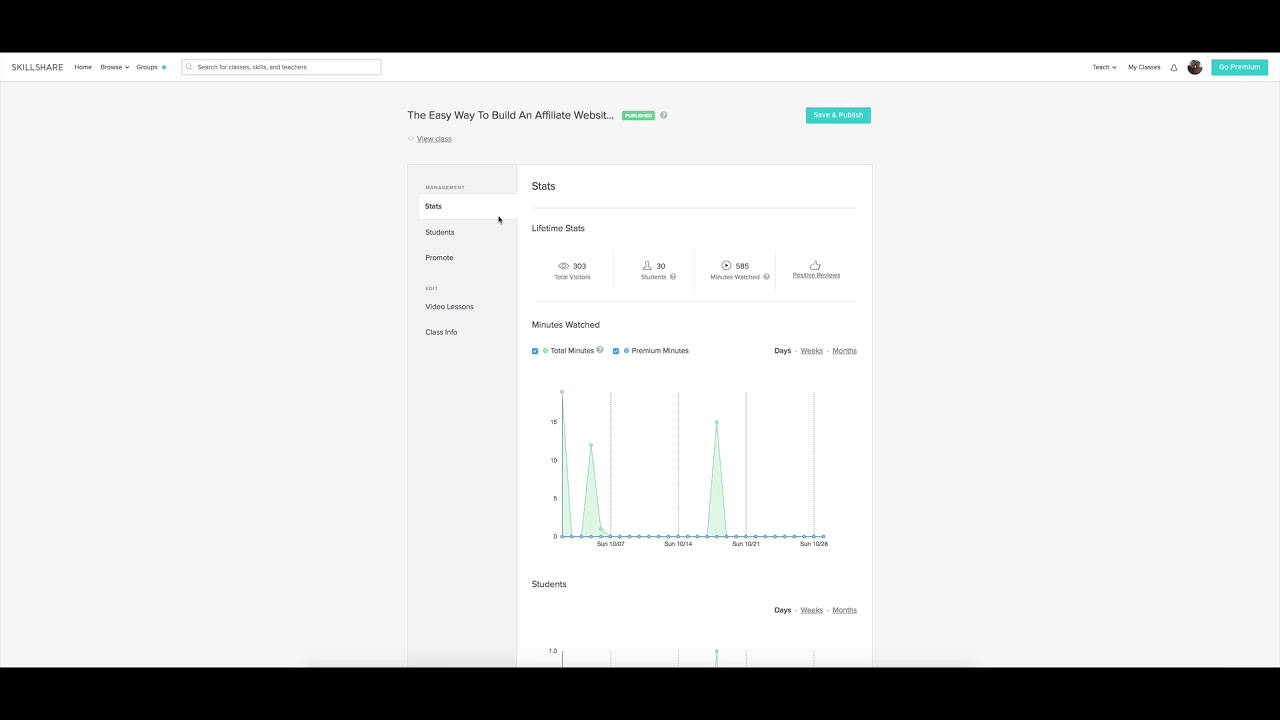Screen dimensions: 1280x720
Task: Click the green Total Minutes legend dot
Action: [545, 351]
